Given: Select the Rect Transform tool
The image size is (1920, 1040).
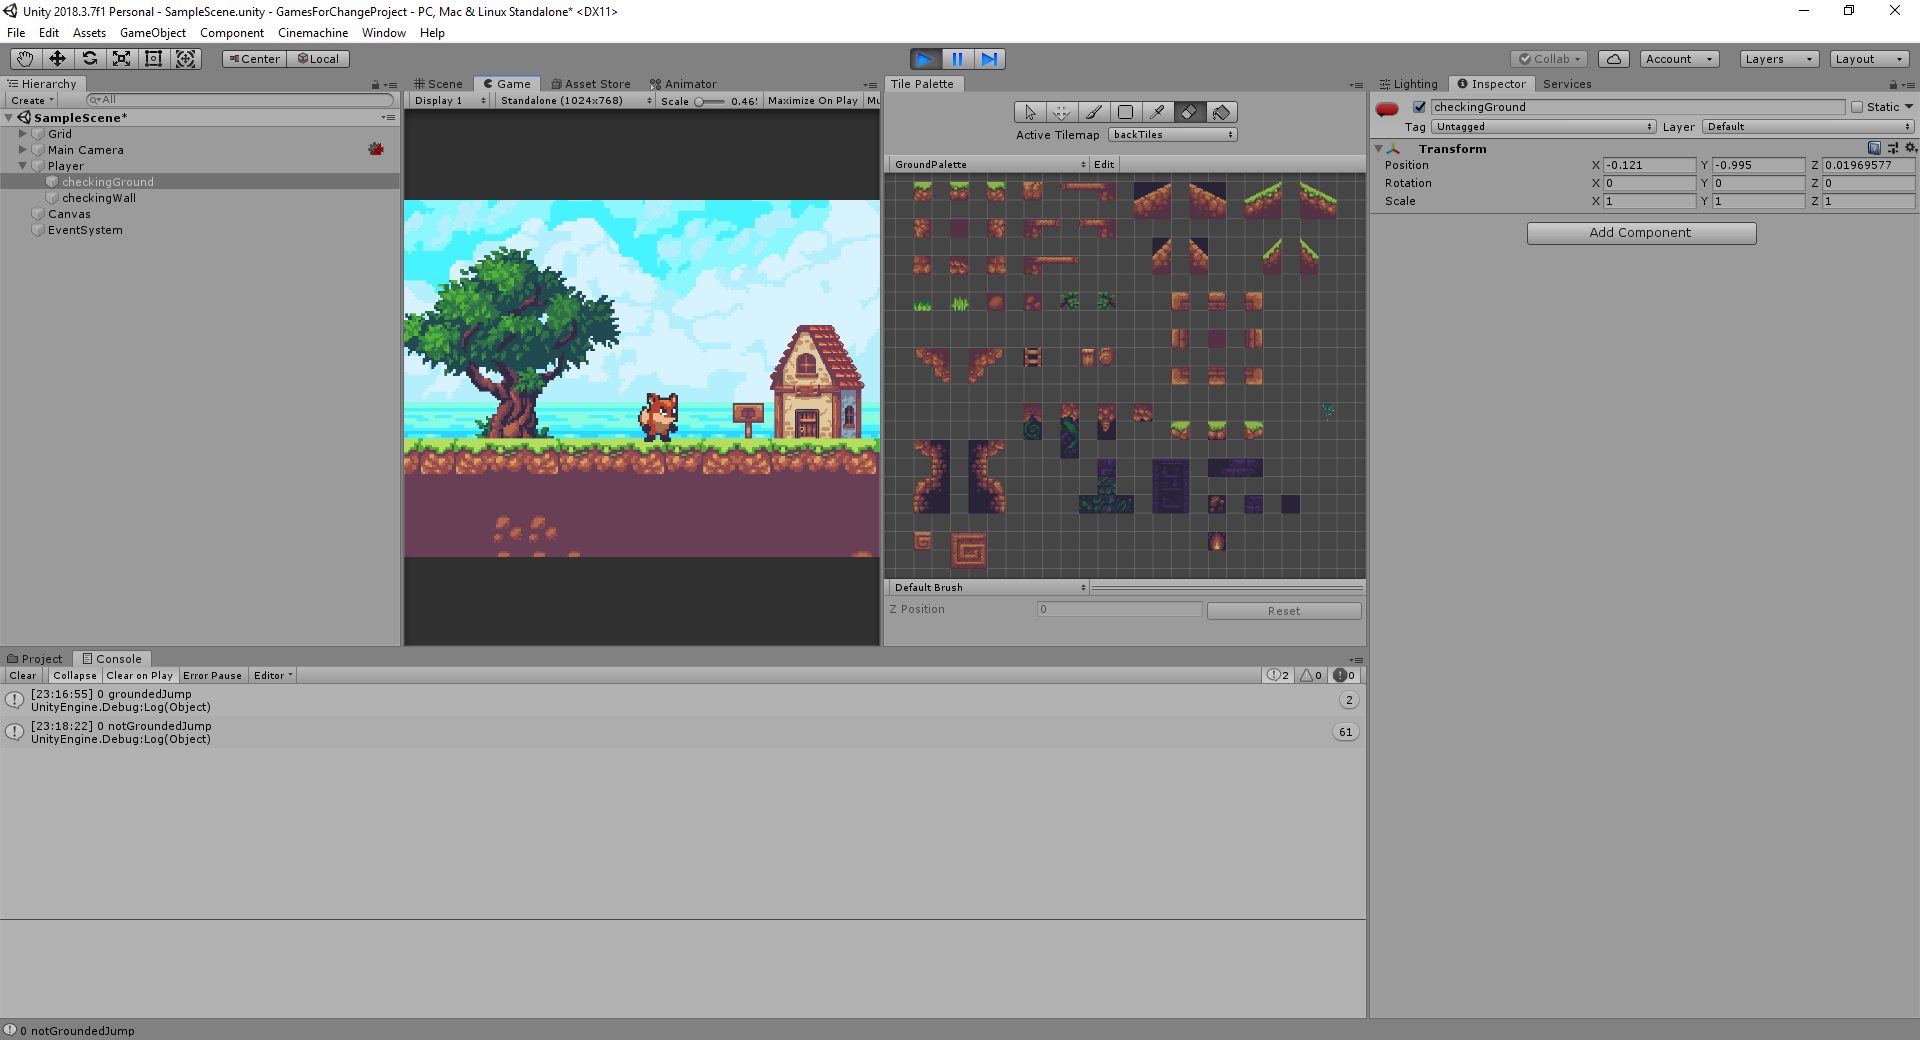Looking at the screenshot, I should pos(153,59).
